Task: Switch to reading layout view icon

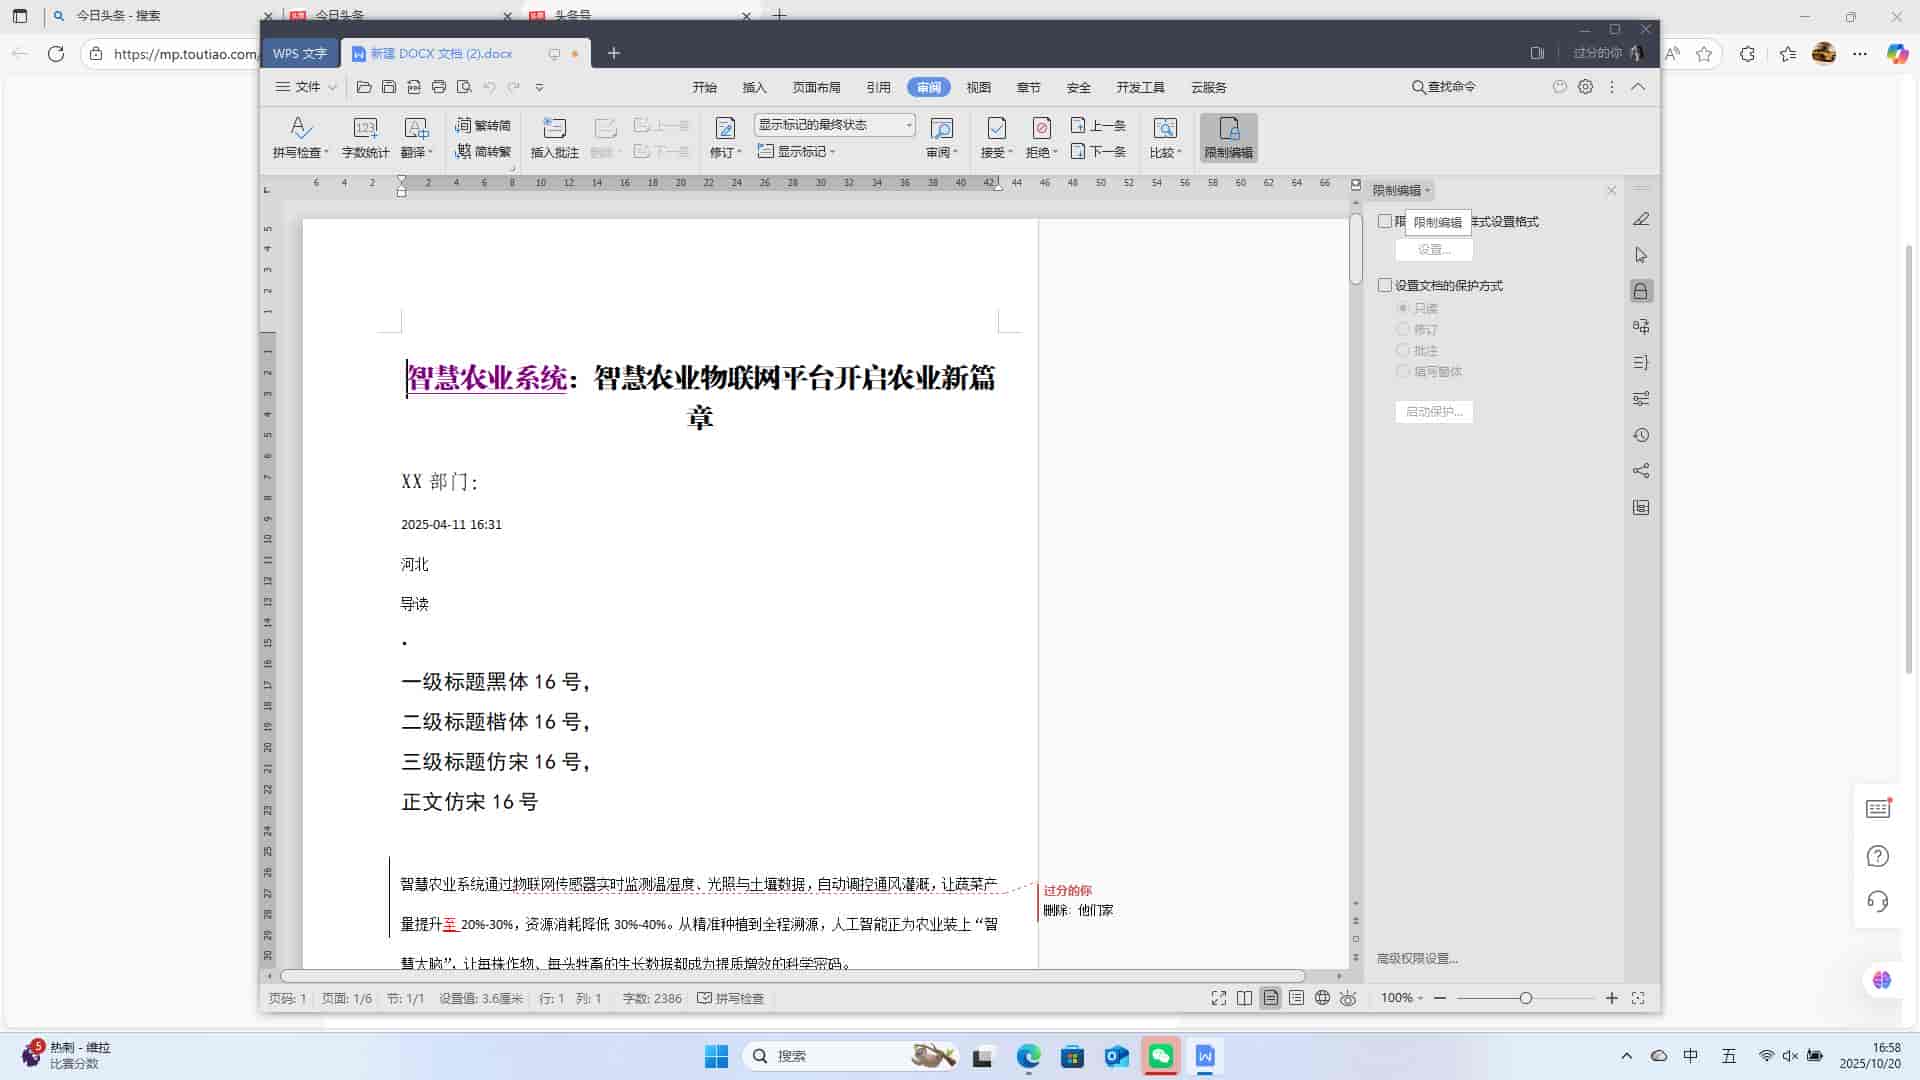Action: coord(1244,998)
